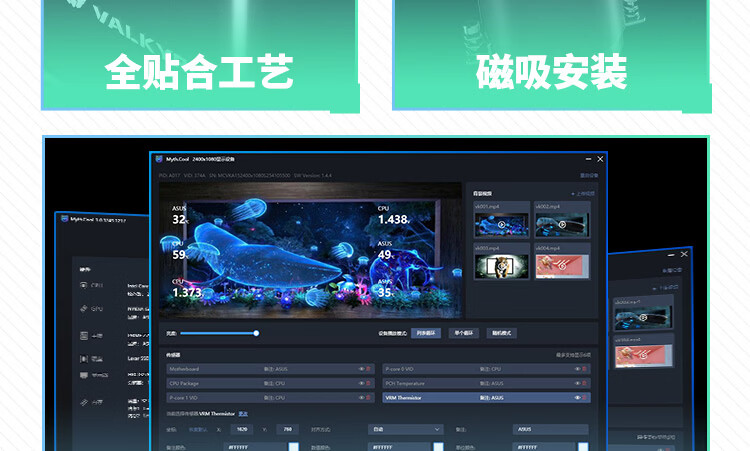Click the X coordinate field showing 1620
Image resolution: width=750 pixels, height=451 pixels.
pos(242,429)
